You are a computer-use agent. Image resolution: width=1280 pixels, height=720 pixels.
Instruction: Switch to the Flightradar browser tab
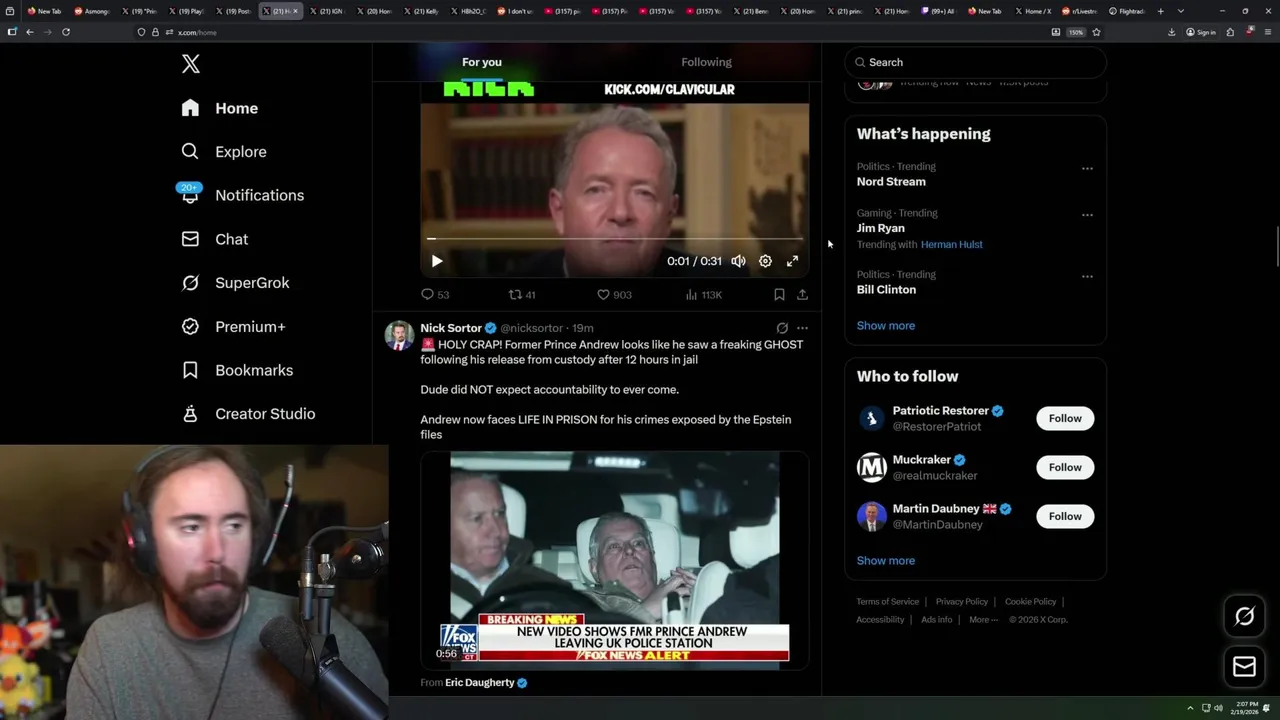click(x=1128, y=11)
